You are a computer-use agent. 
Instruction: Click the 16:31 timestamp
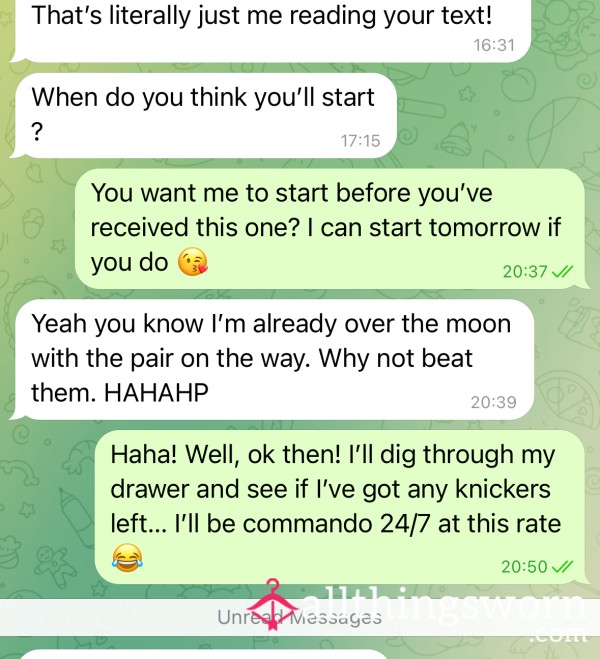click(494, 45)
